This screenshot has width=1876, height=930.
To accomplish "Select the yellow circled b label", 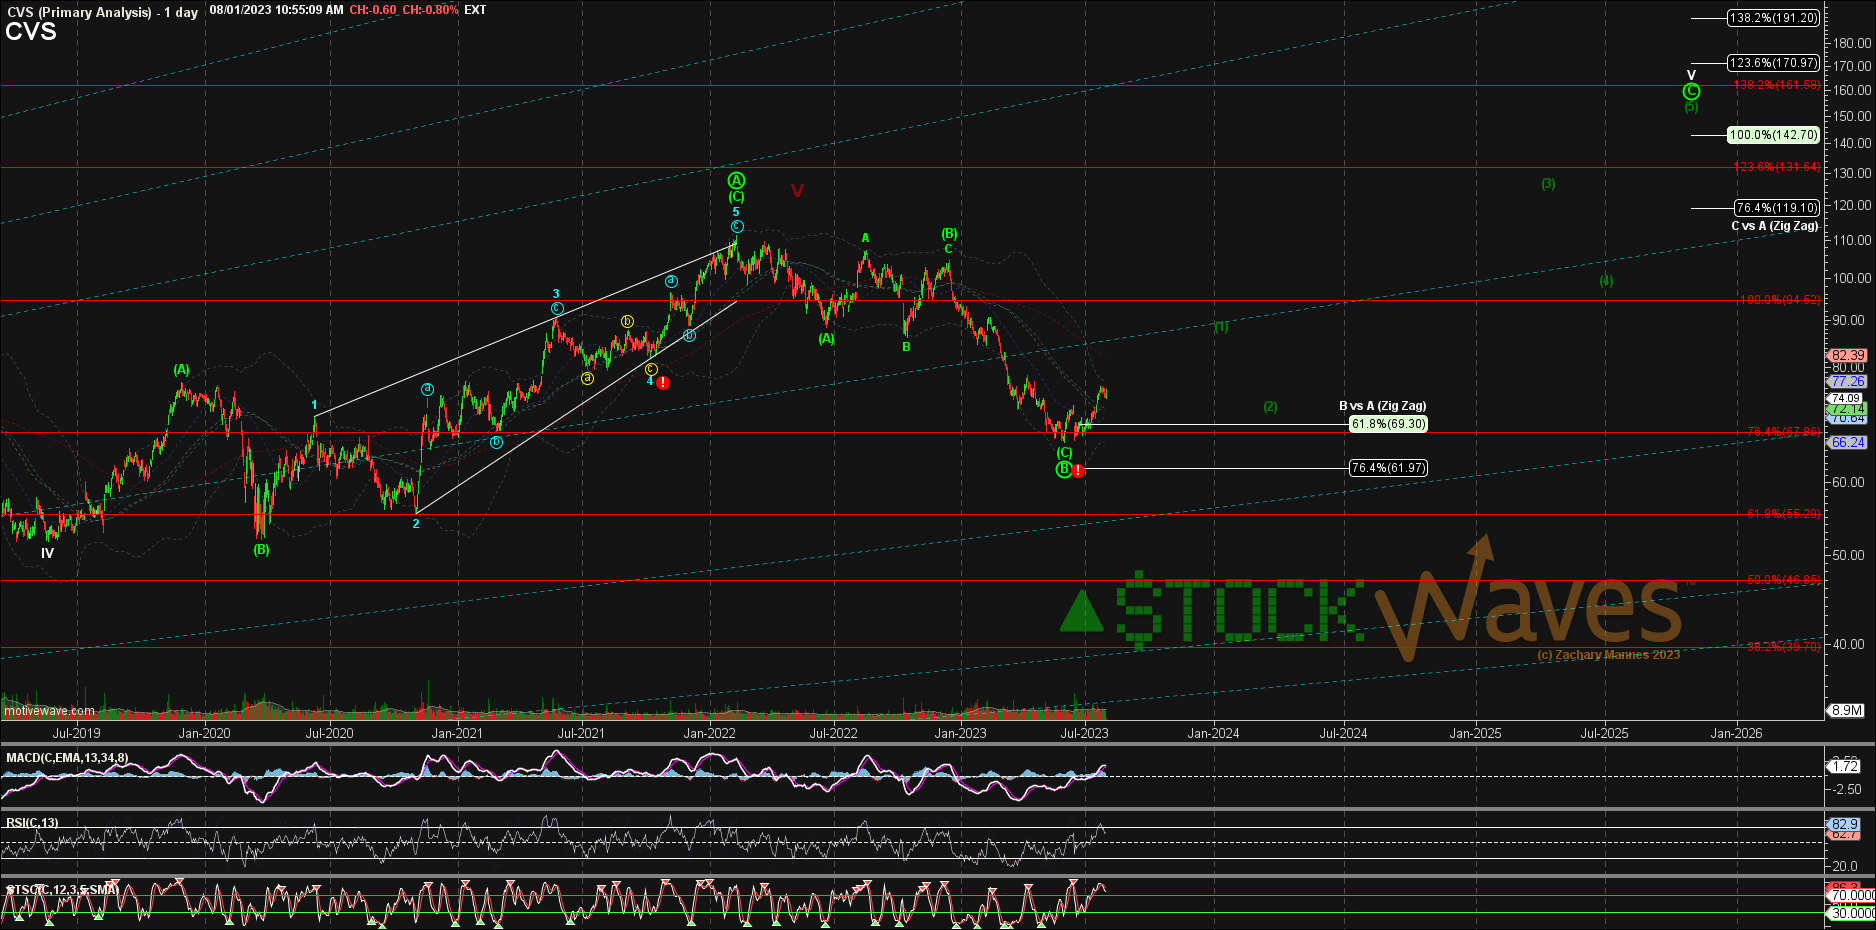I will pos(627,321).
